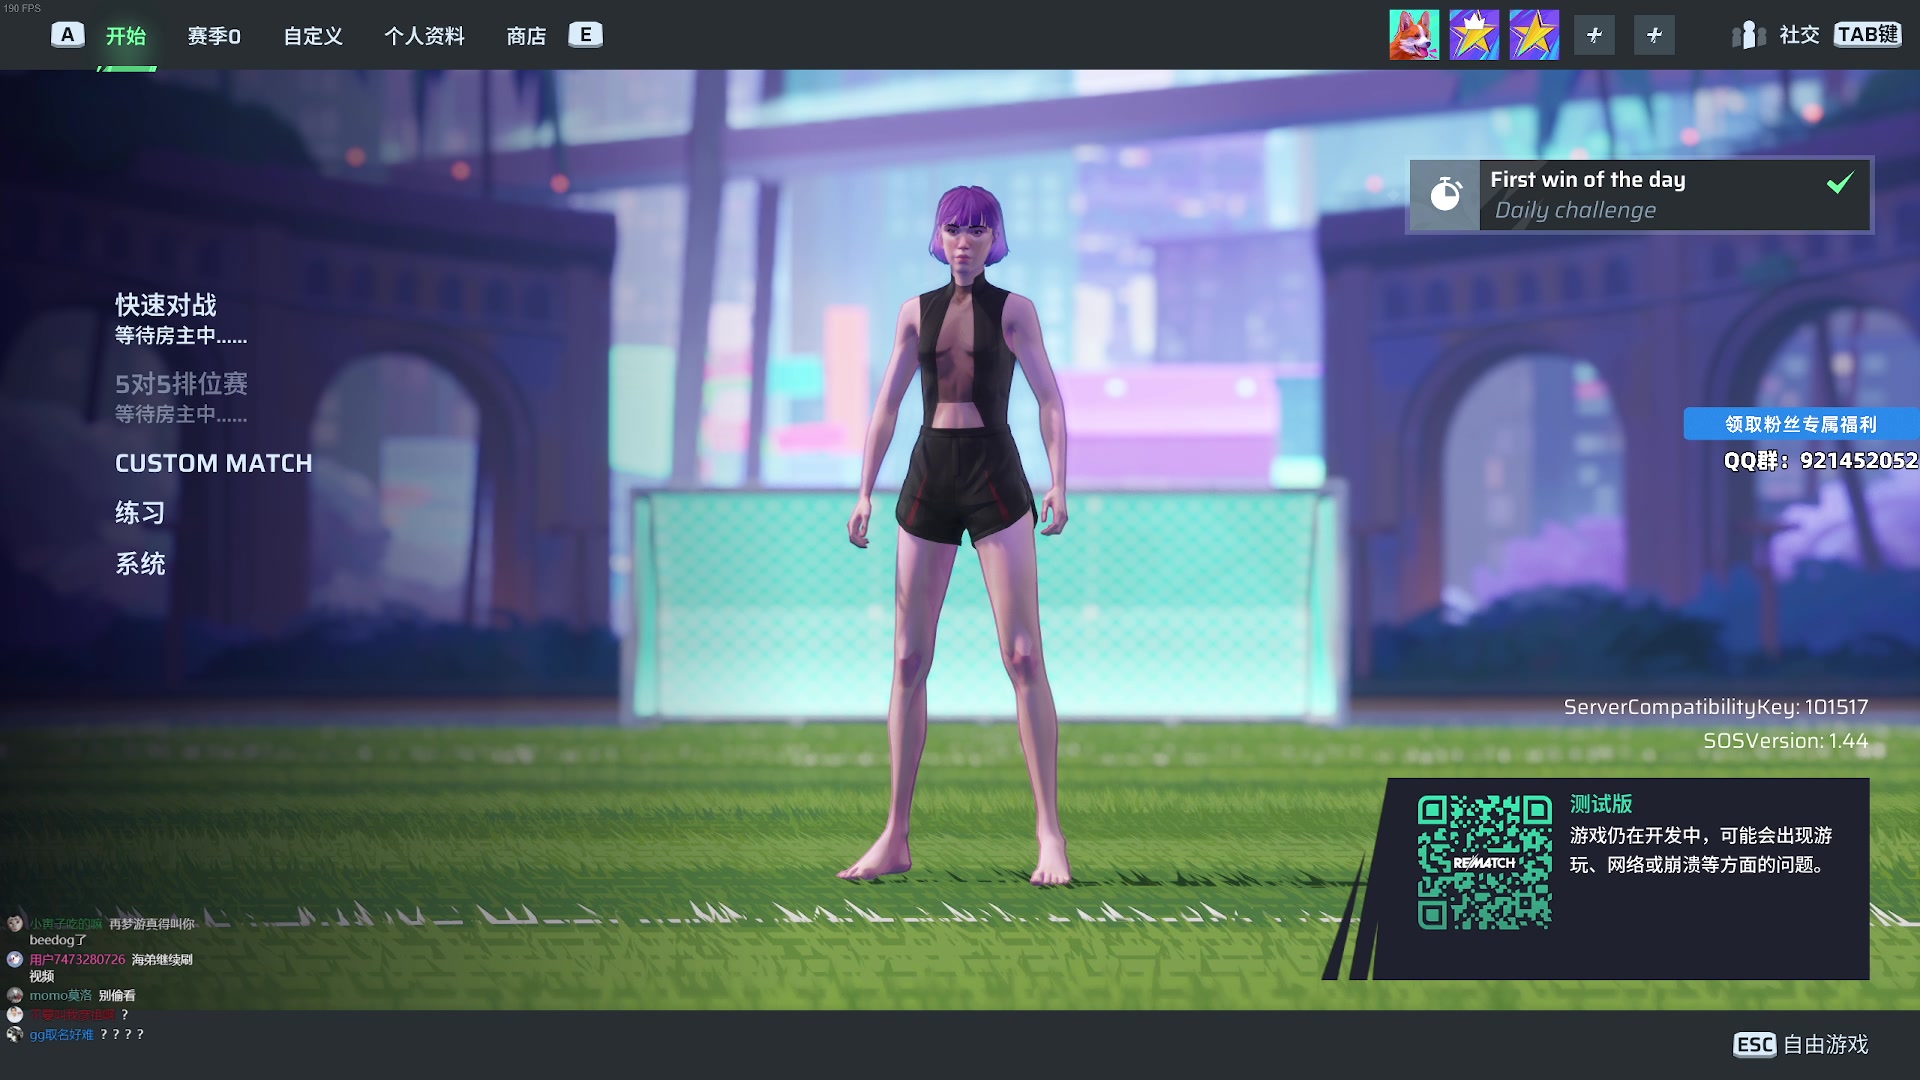
Task: Click the ESC key badge
Action: pyautogui.click(x=1755, y=1045)
